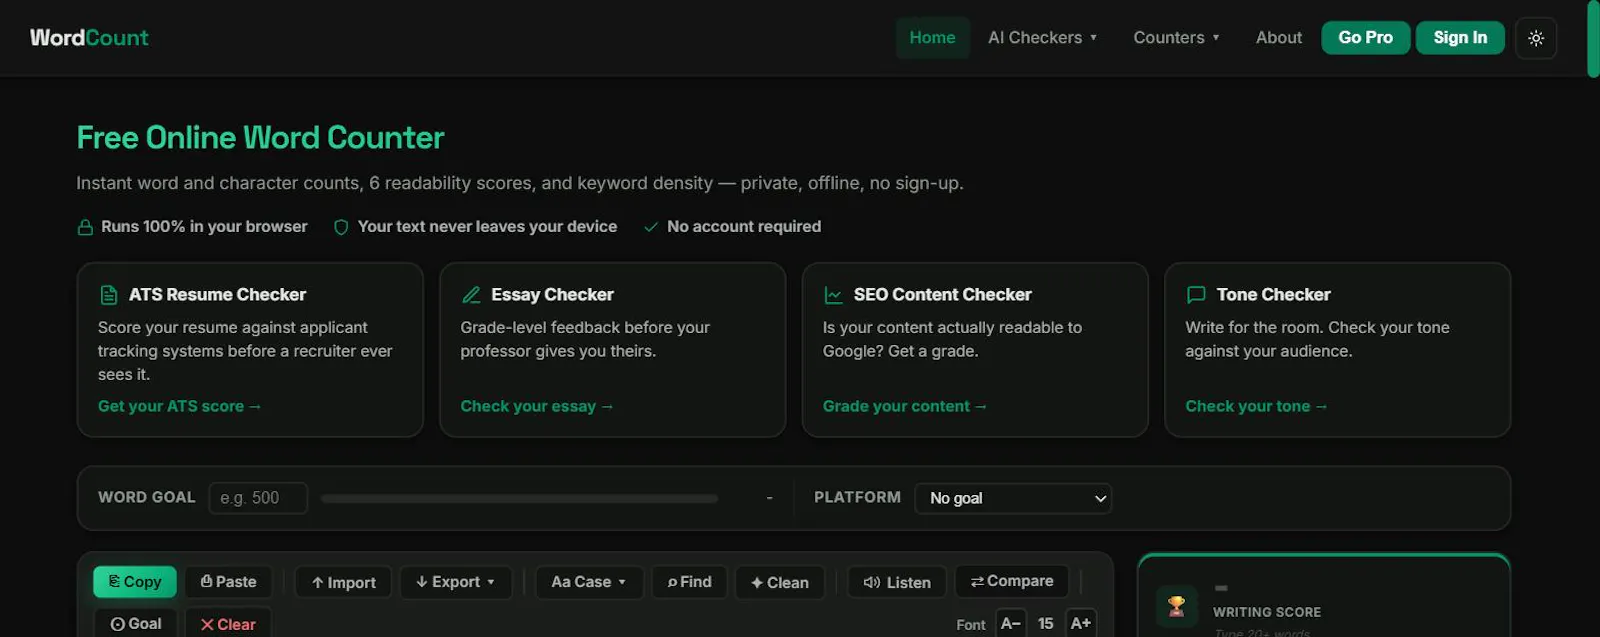Viewport: 1600px width, 637px height.
Task: Click the Clean toolbar button
Action: click(780, 583)
